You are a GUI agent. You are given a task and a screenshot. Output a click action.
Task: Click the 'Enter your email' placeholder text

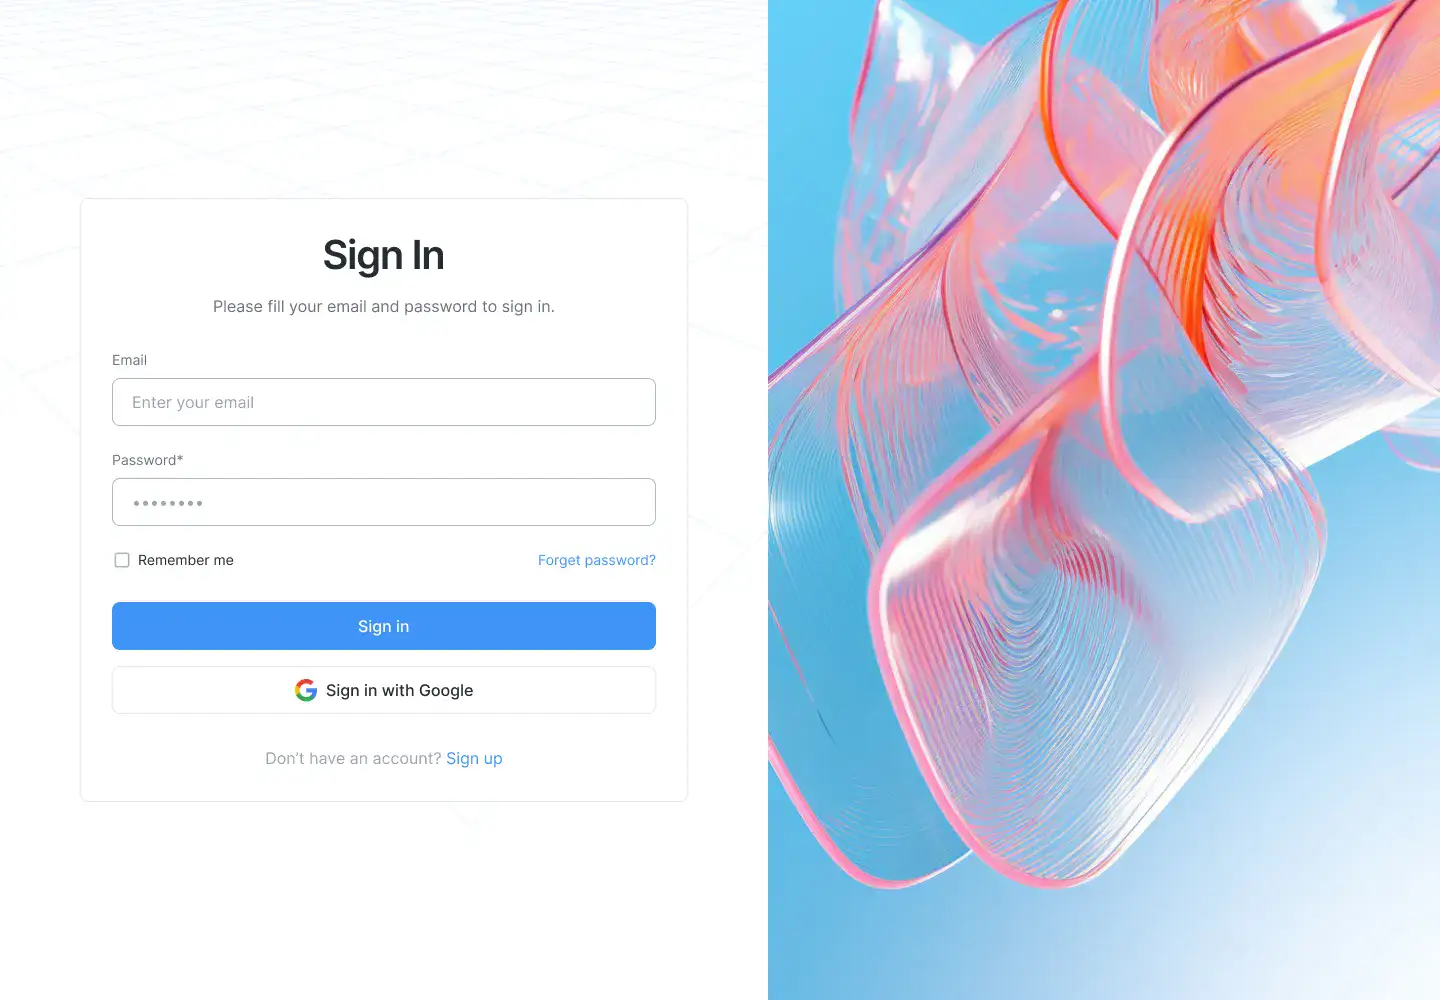pos(193,402)
